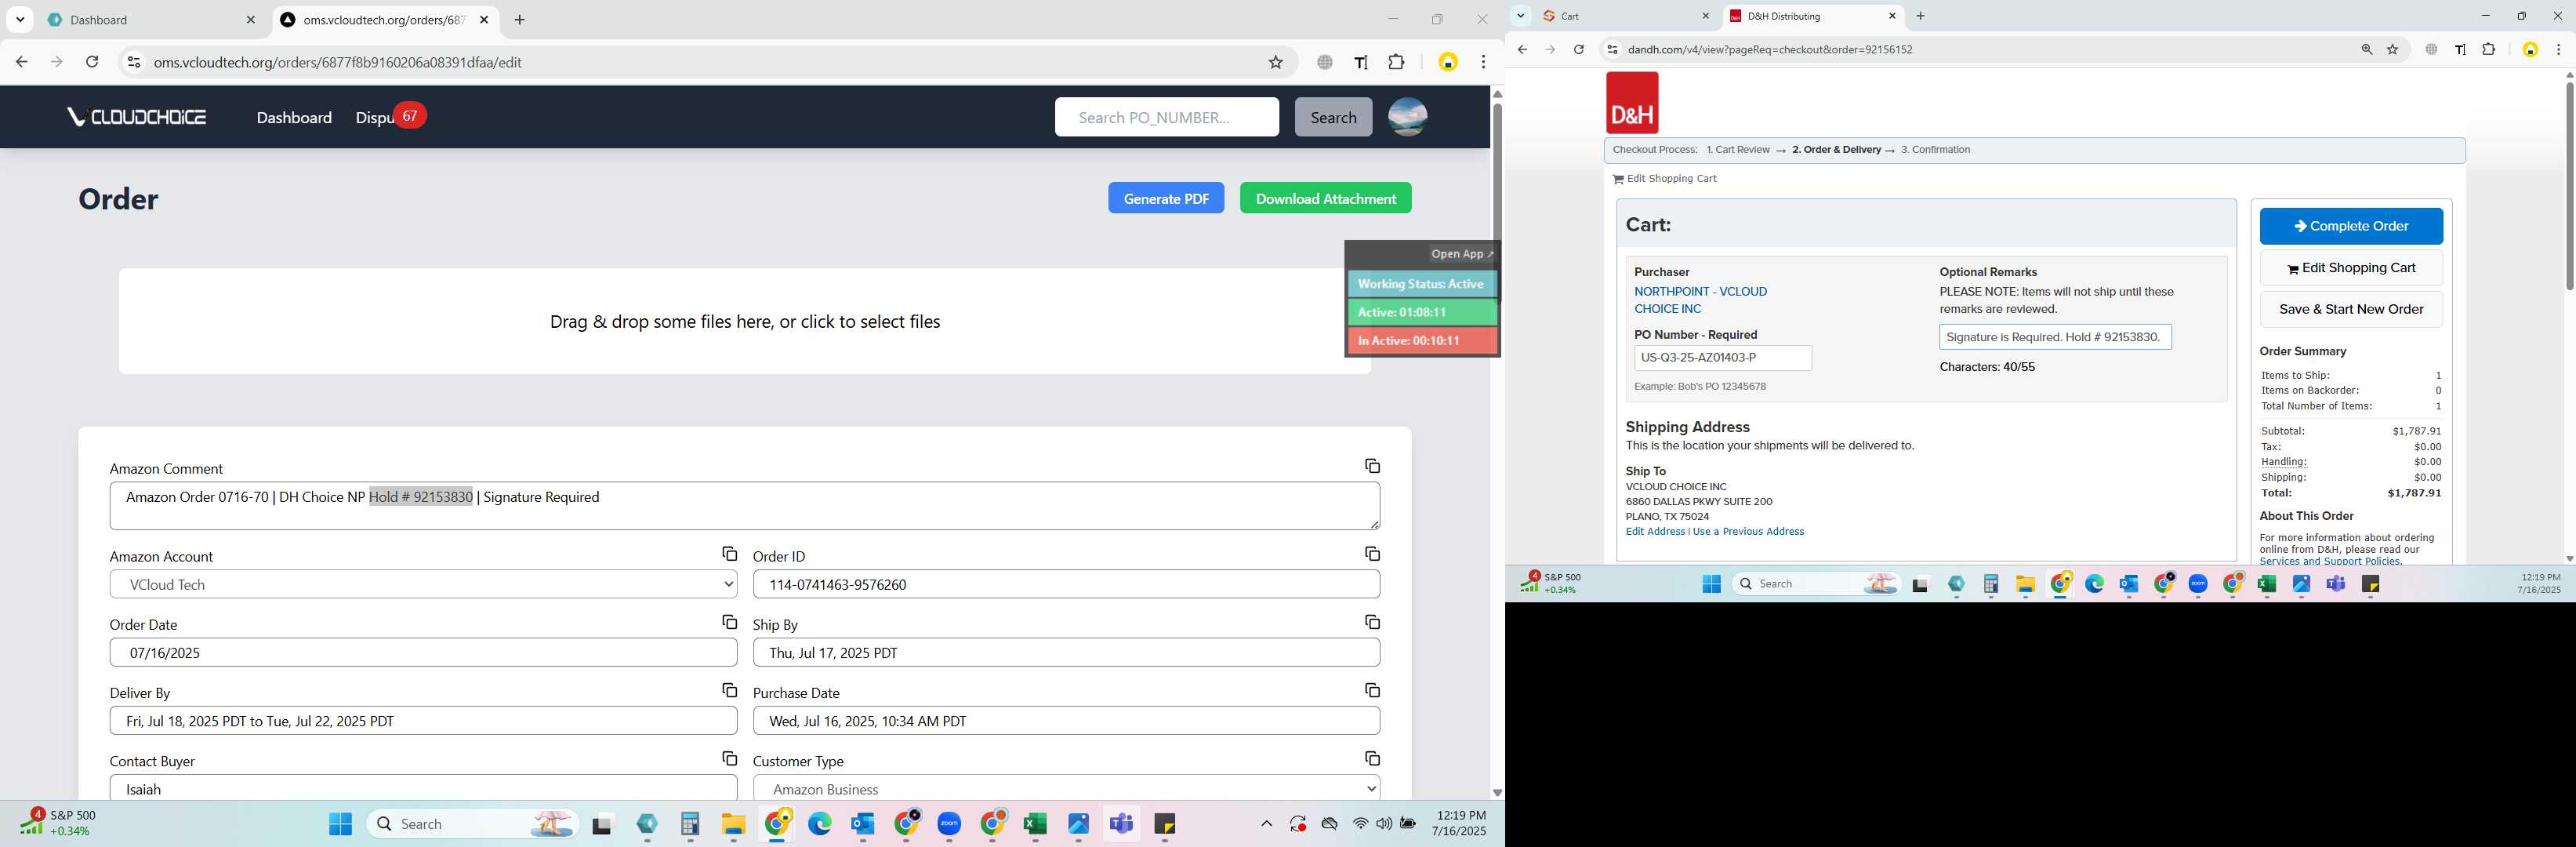Click the Complete Order button
The width and height of the screenshot is (2576, 847).
click(x=2350, y=226)
